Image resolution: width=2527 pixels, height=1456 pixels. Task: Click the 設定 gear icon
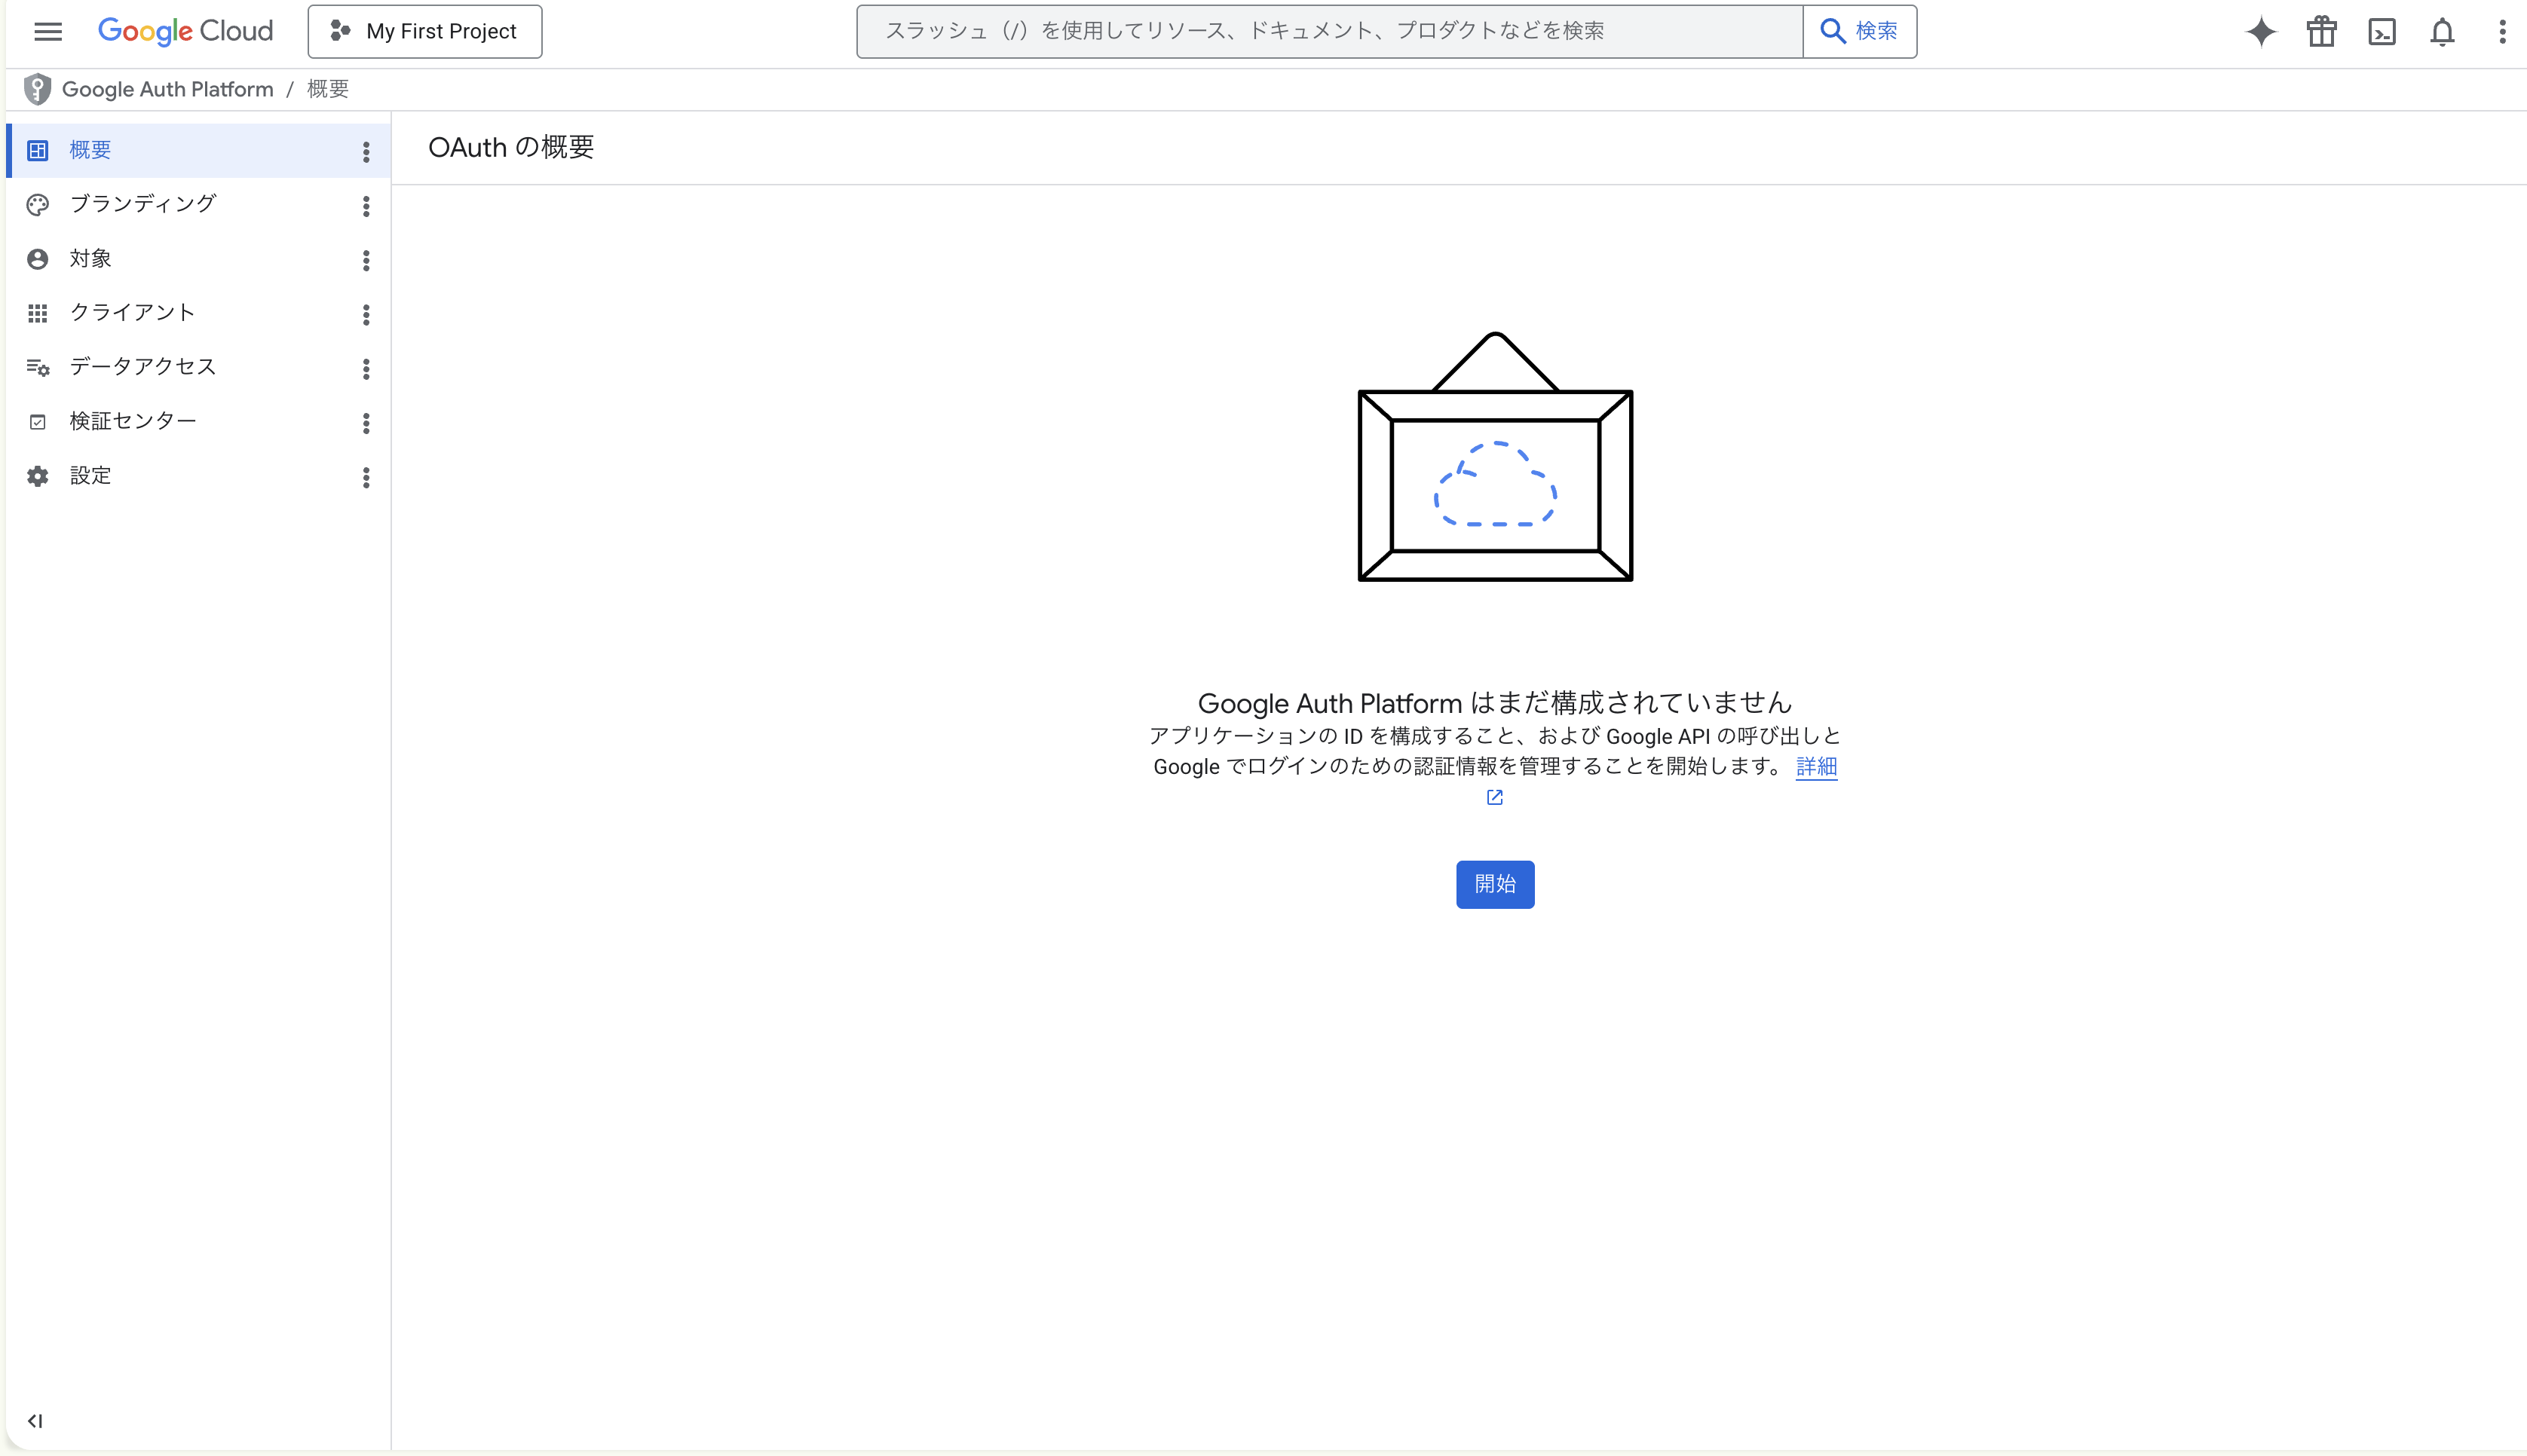(38, 476)
